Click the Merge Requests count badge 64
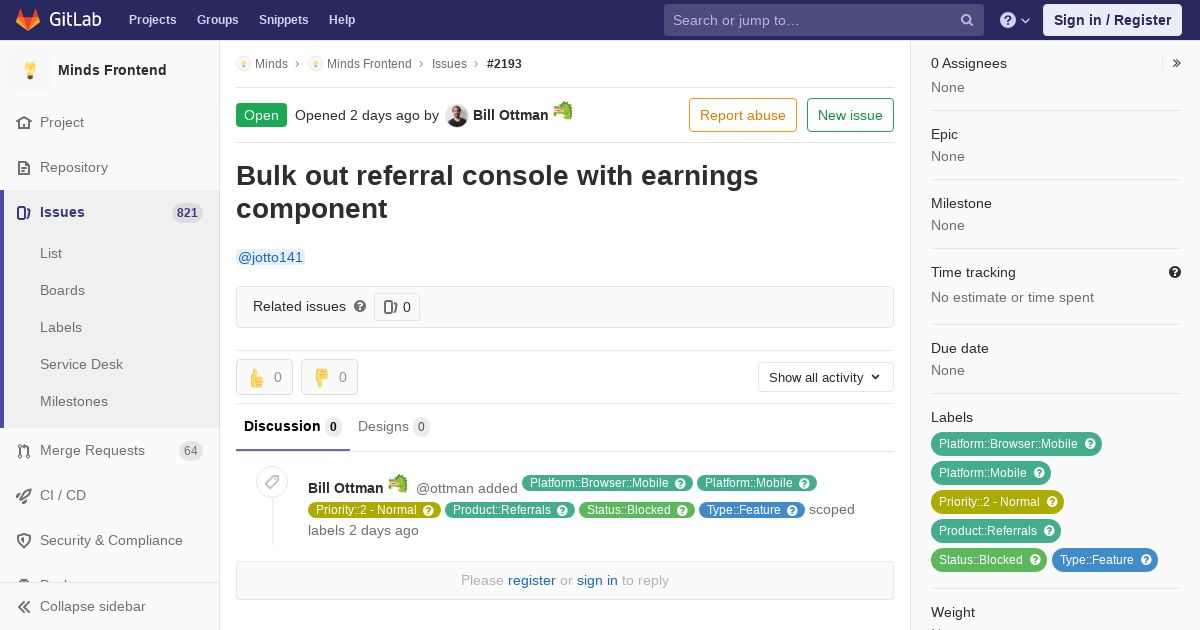 coord(191,450)
